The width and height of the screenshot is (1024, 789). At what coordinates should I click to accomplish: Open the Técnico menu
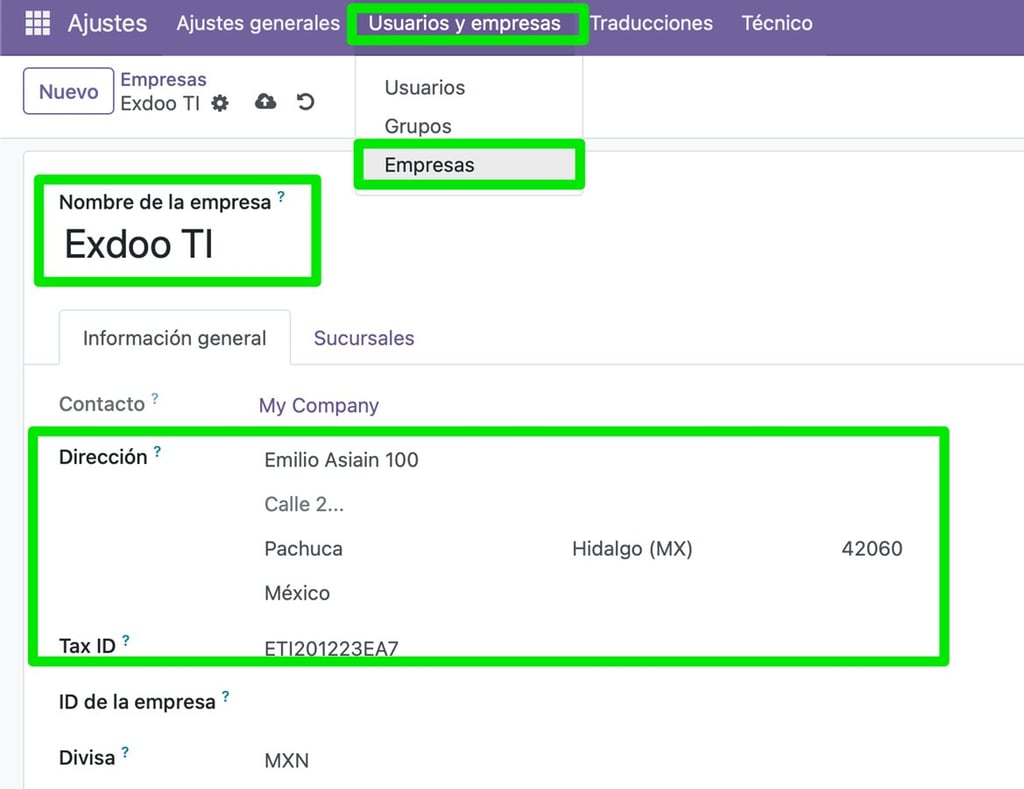pos(777,24)
